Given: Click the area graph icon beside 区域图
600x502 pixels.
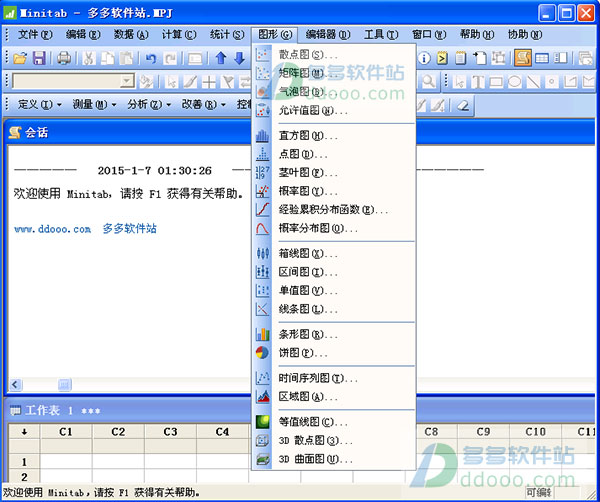Looking at the screenshot, I should pyautogui.click(x=262, y=396).
